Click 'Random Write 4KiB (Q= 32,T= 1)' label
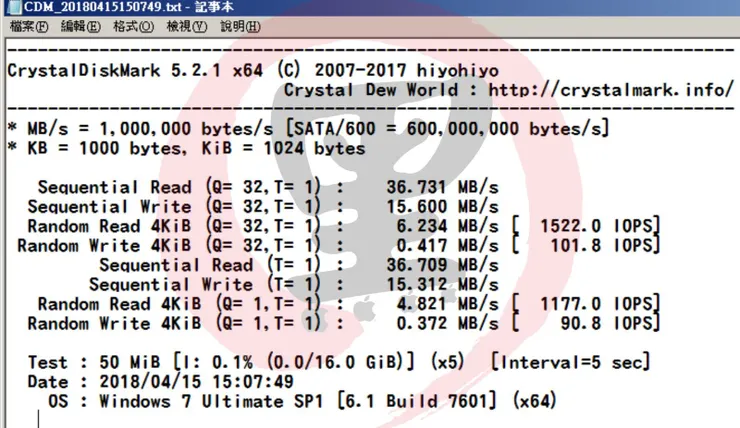Viewport: 740px width, 428px height. pos(169,245)
